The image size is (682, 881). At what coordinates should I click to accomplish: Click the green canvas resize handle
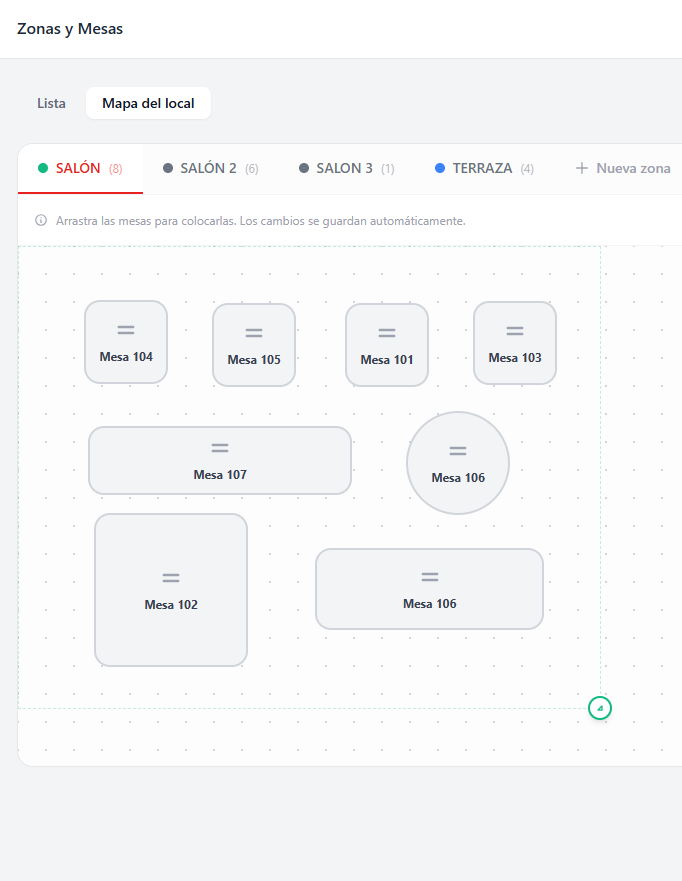point(600,708)
